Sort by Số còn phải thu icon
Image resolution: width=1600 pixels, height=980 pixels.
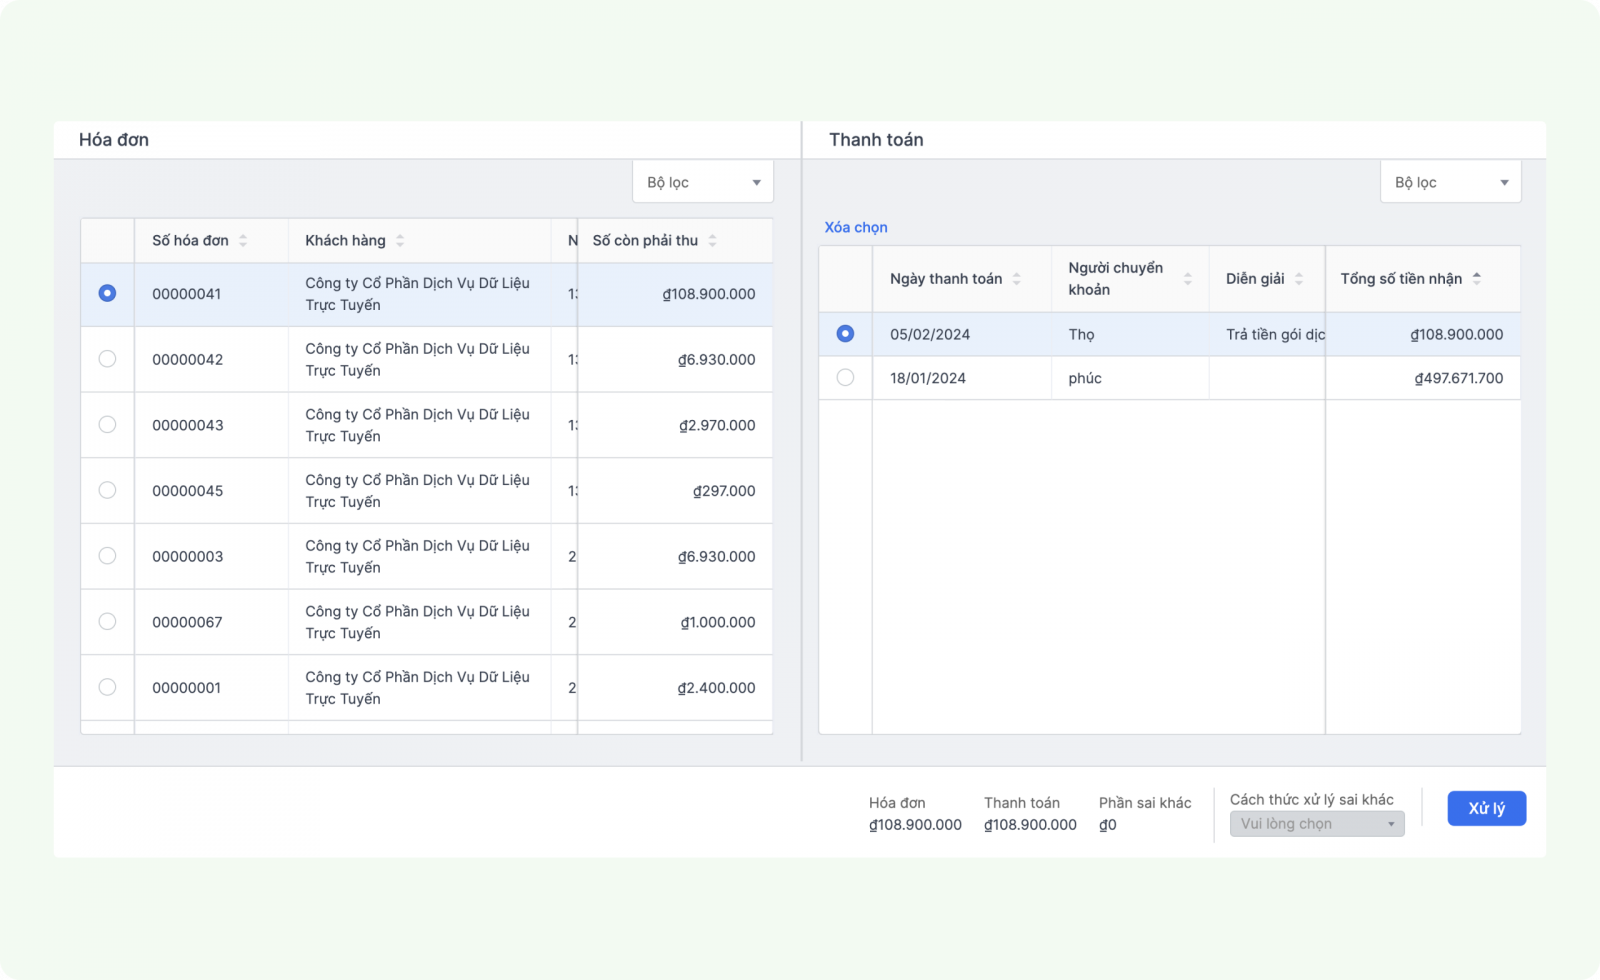(712, 241)
